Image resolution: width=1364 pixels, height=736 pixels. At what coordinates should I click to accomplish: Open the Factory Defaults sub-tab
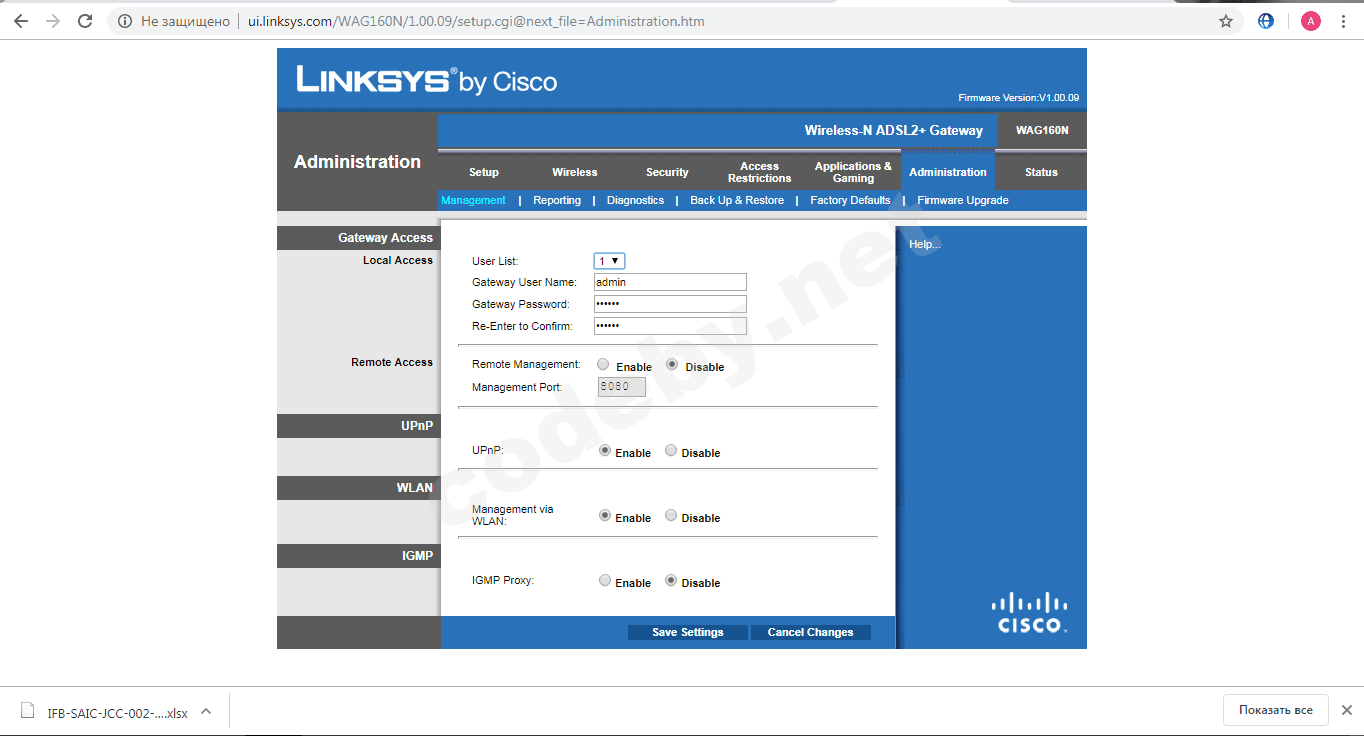(x=850, y=200)
